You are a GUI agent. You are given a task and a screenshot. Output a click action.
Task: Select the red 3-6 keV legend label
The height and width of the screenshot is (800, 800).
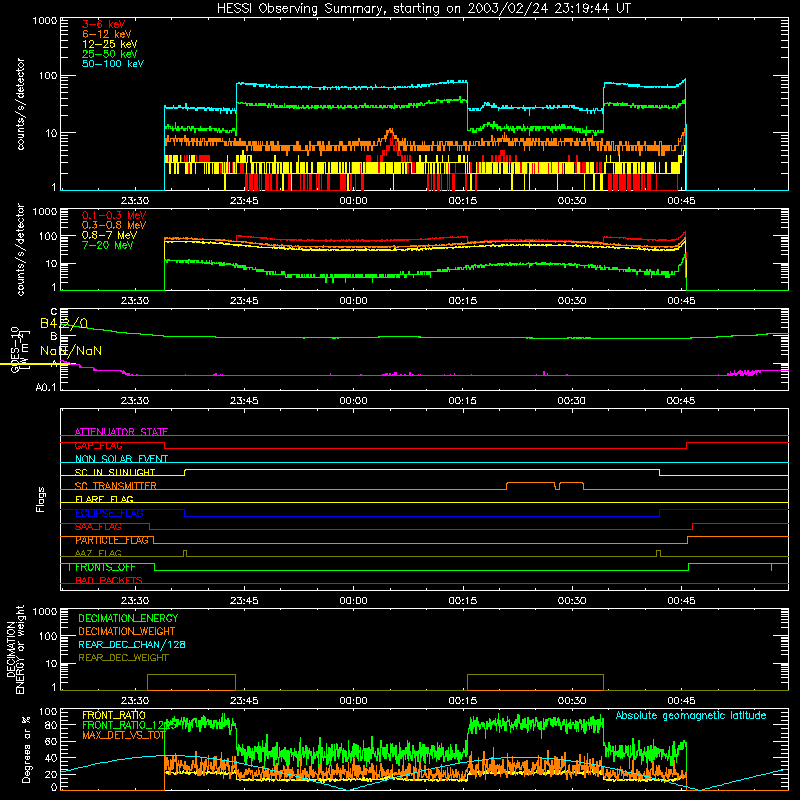103,24
